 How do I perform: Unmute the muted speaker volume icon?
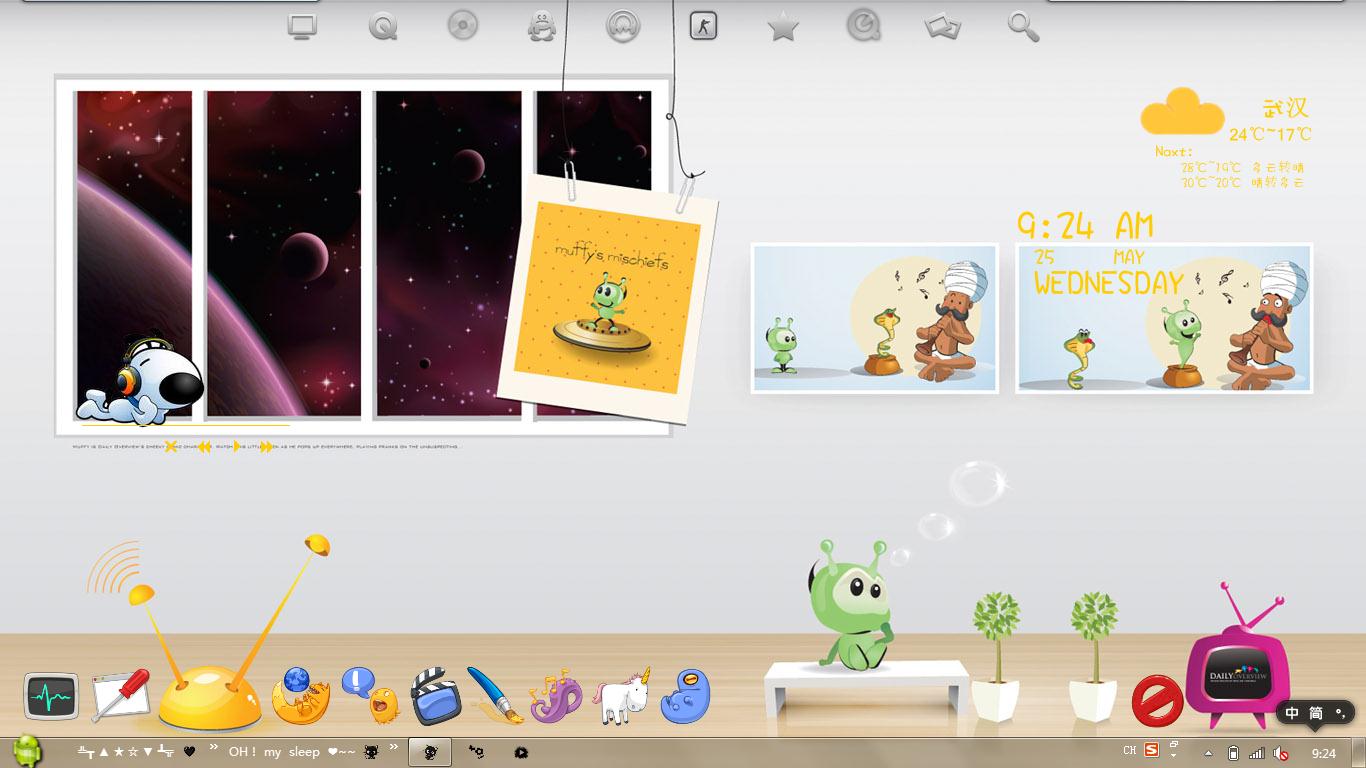click(1281, 753)
